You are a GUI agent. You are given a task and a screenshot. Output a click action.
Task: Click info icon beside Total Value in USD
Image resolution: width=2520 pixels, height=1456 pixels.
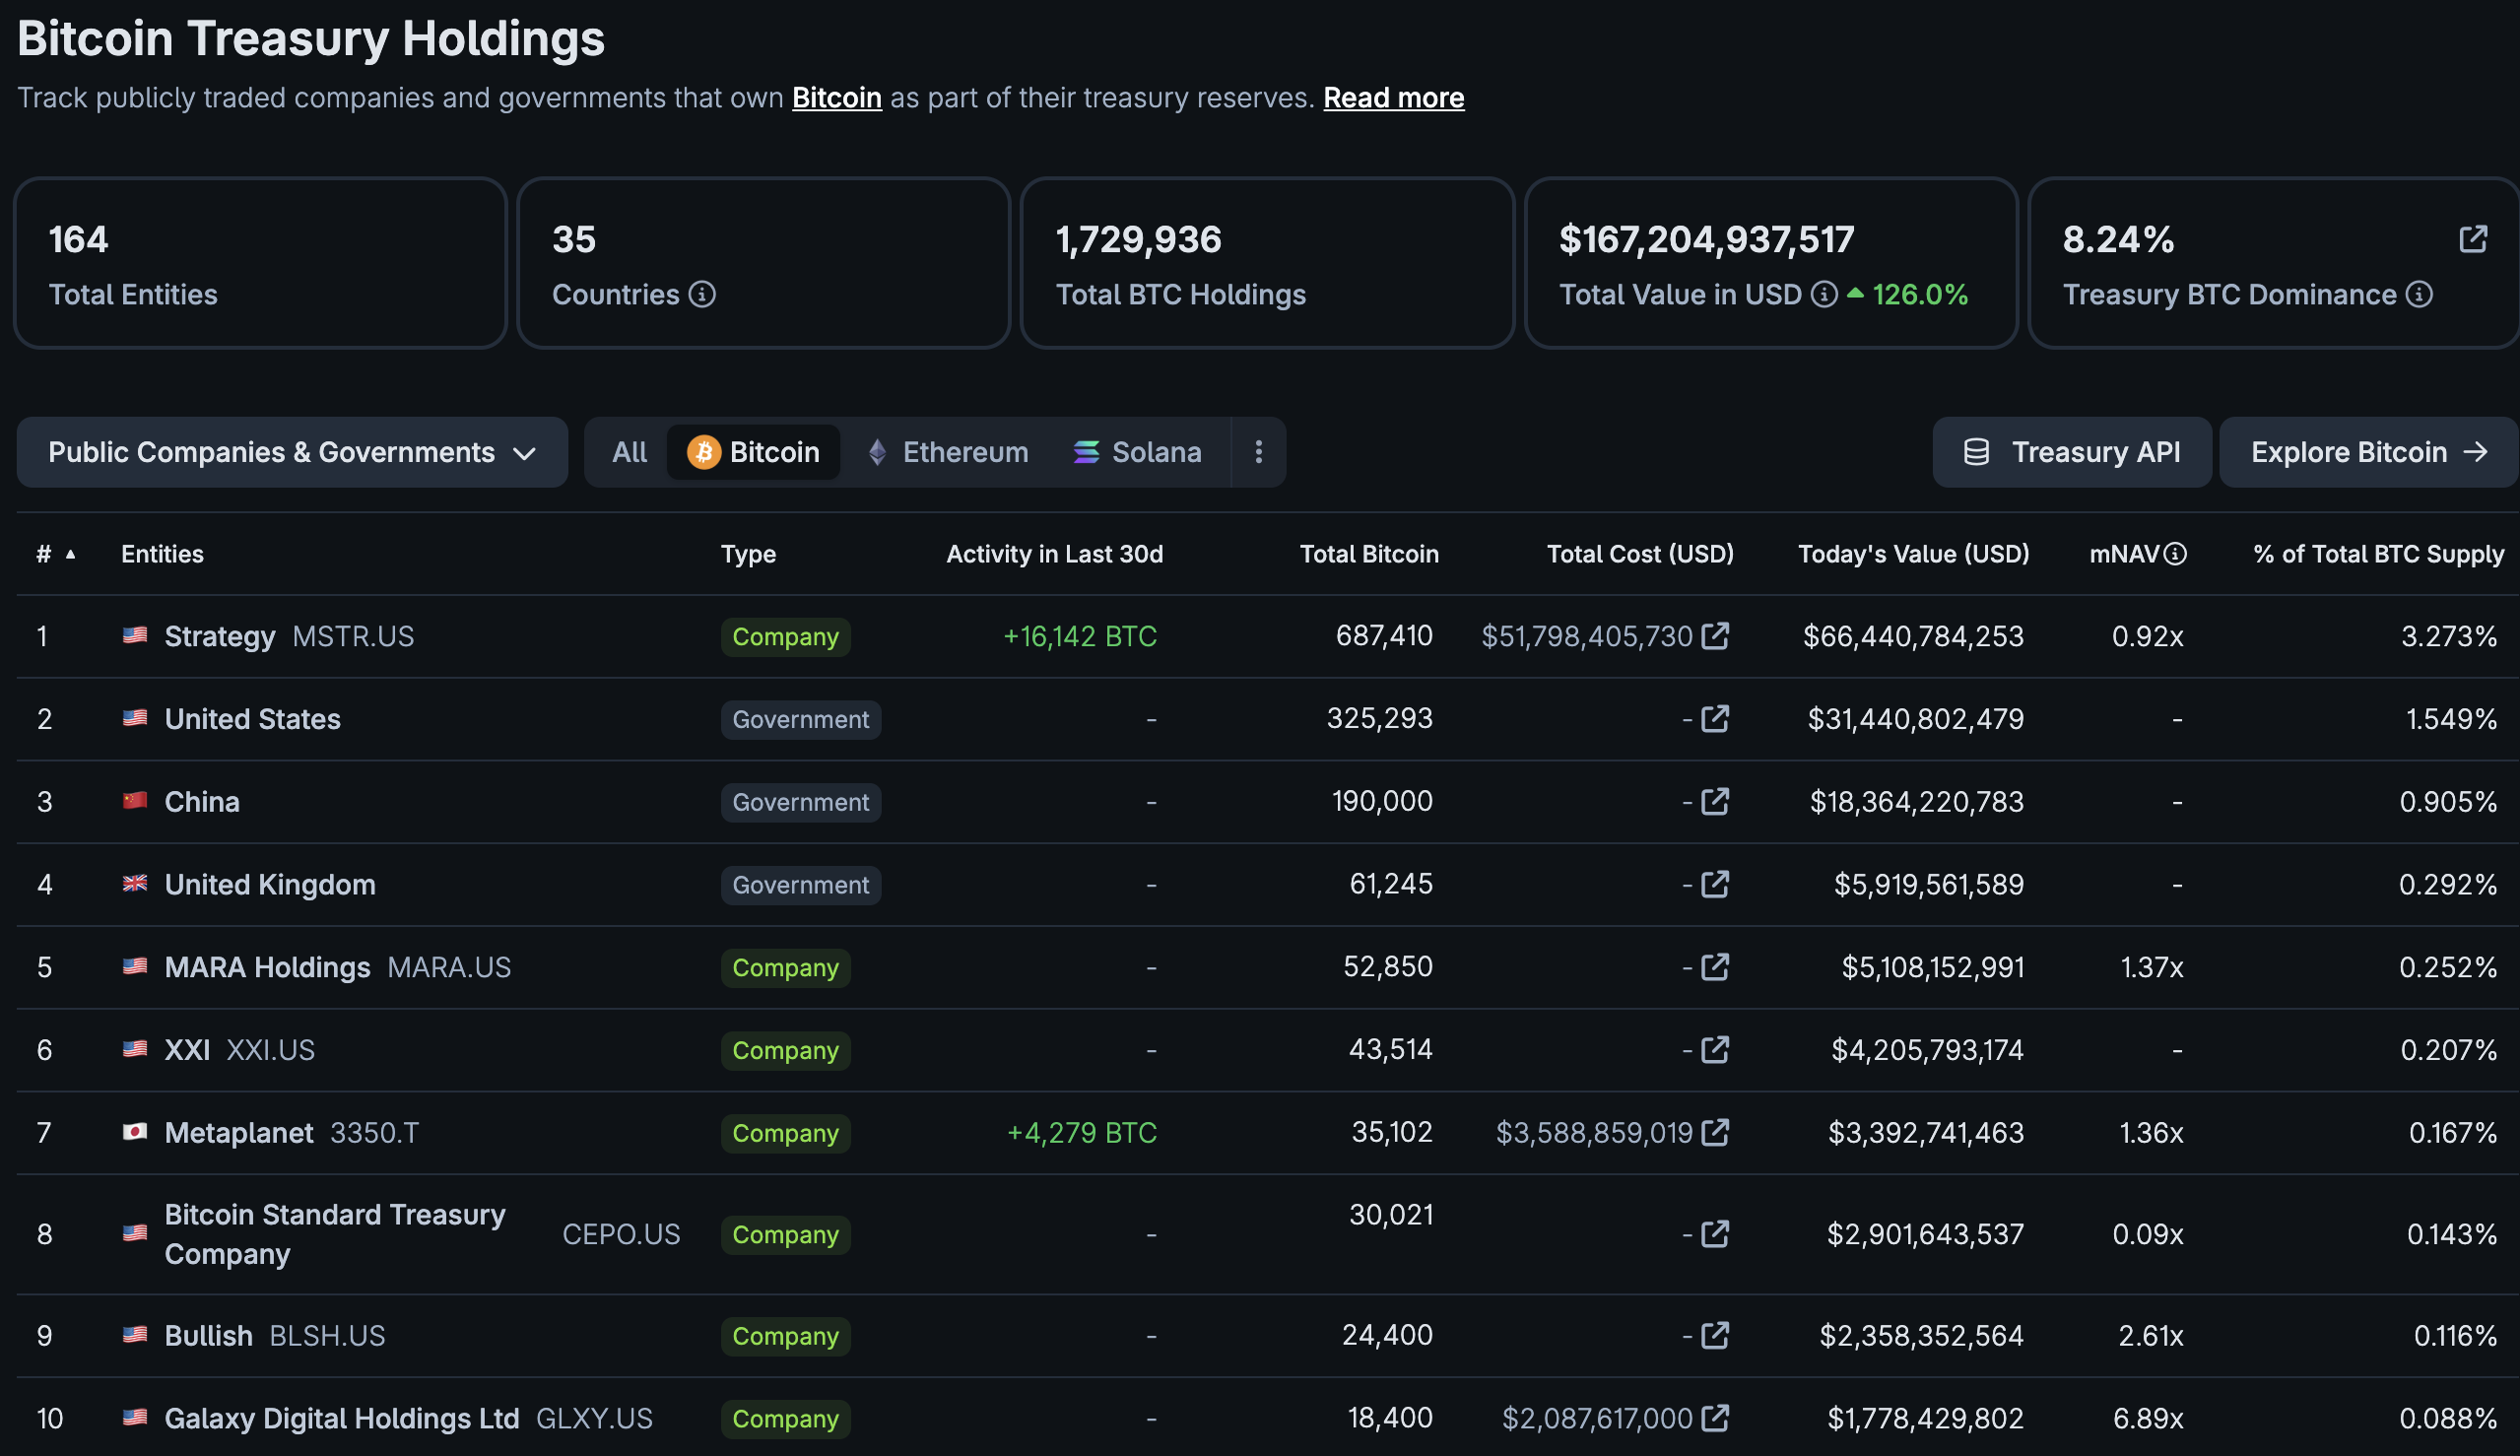(x=1824, y=295)
